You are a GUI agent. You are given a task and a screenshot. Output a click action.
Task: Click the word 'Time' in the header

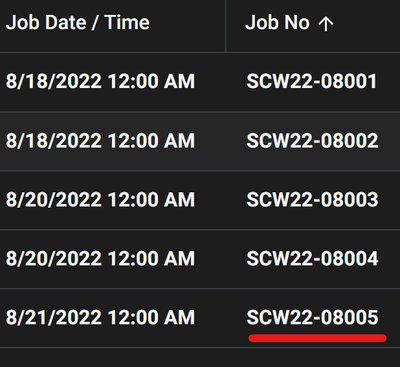click(127, 23)
